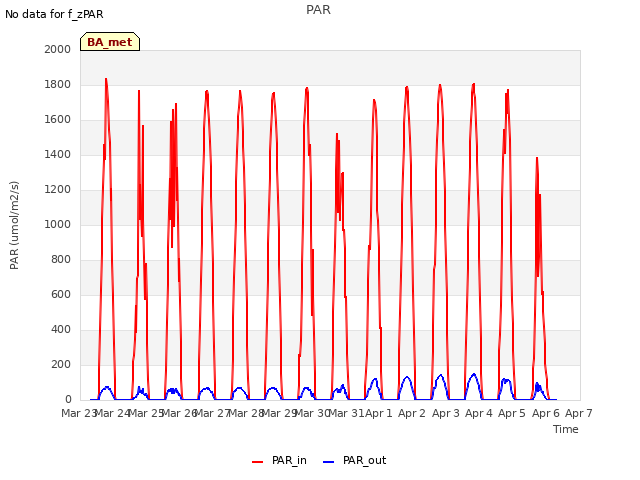Viewport: 640px width, 480px height.
Task: Click the red PAR_in peak near Mar 24
Action: 106,79
